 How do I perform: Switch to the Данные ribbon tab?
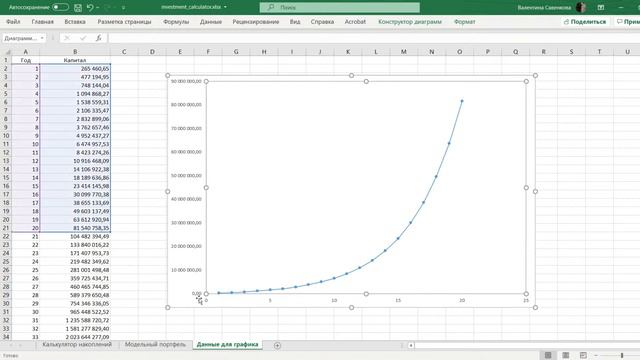click(x=211, y=22)
